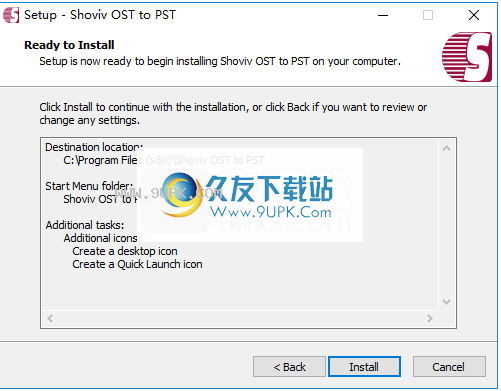Click the disabled maximize button
The image size is (501, 391).
[x=428, y=15]
